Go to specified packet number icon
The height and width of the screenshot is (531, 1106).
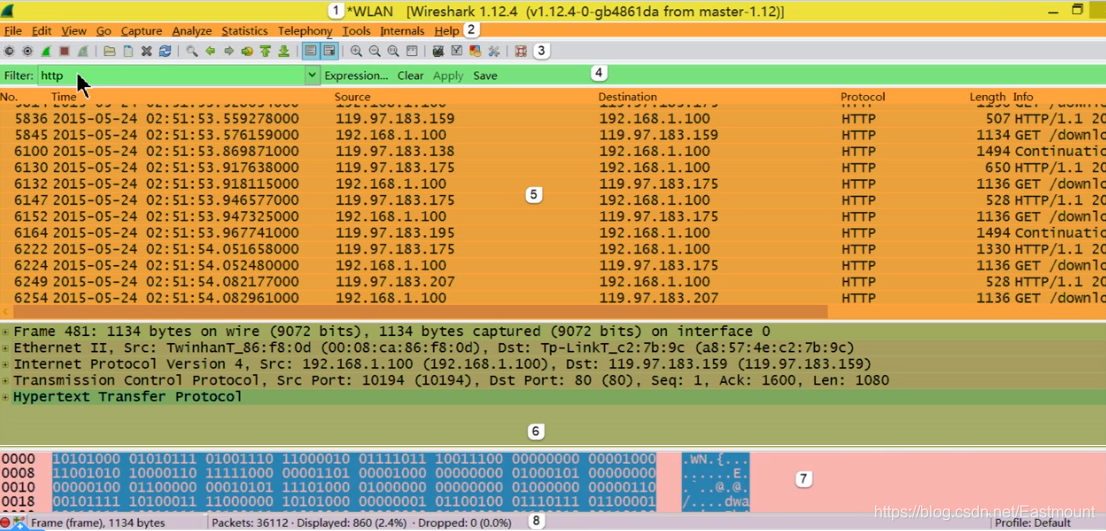coord(247,51)
